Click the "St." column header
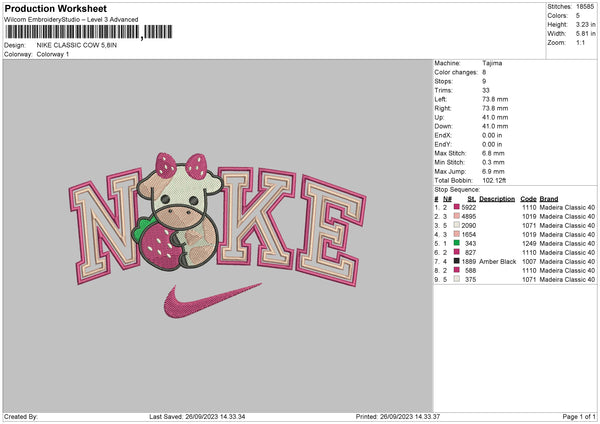This screenshot has width=600, height=424. [x=472, y=199]
